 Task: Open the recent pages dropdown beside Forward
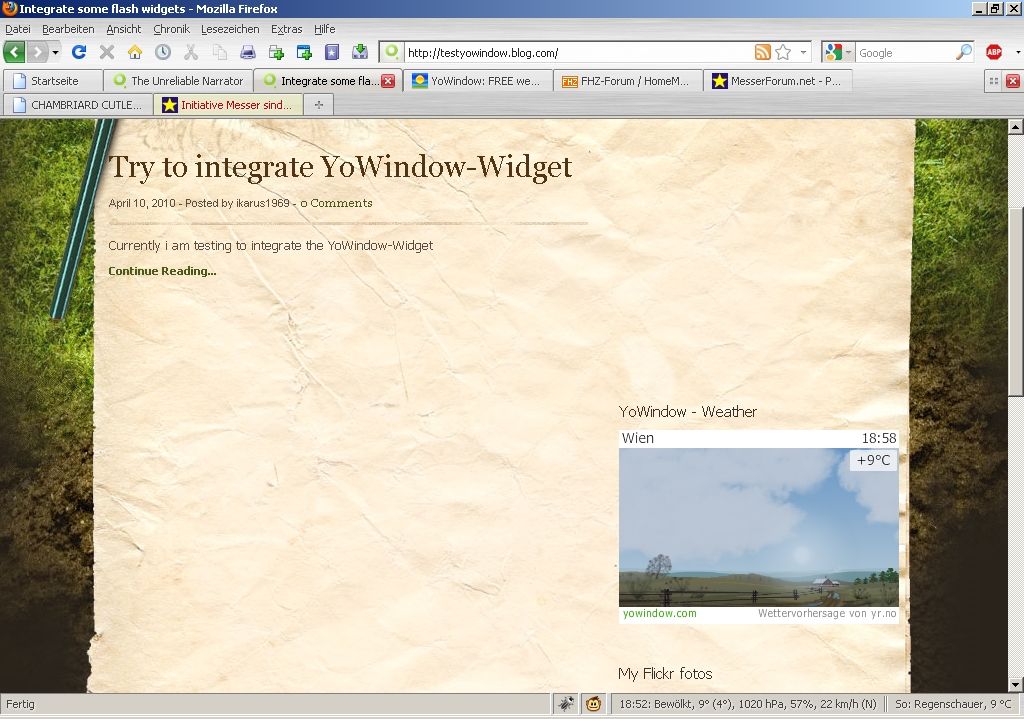coord(54,51)
